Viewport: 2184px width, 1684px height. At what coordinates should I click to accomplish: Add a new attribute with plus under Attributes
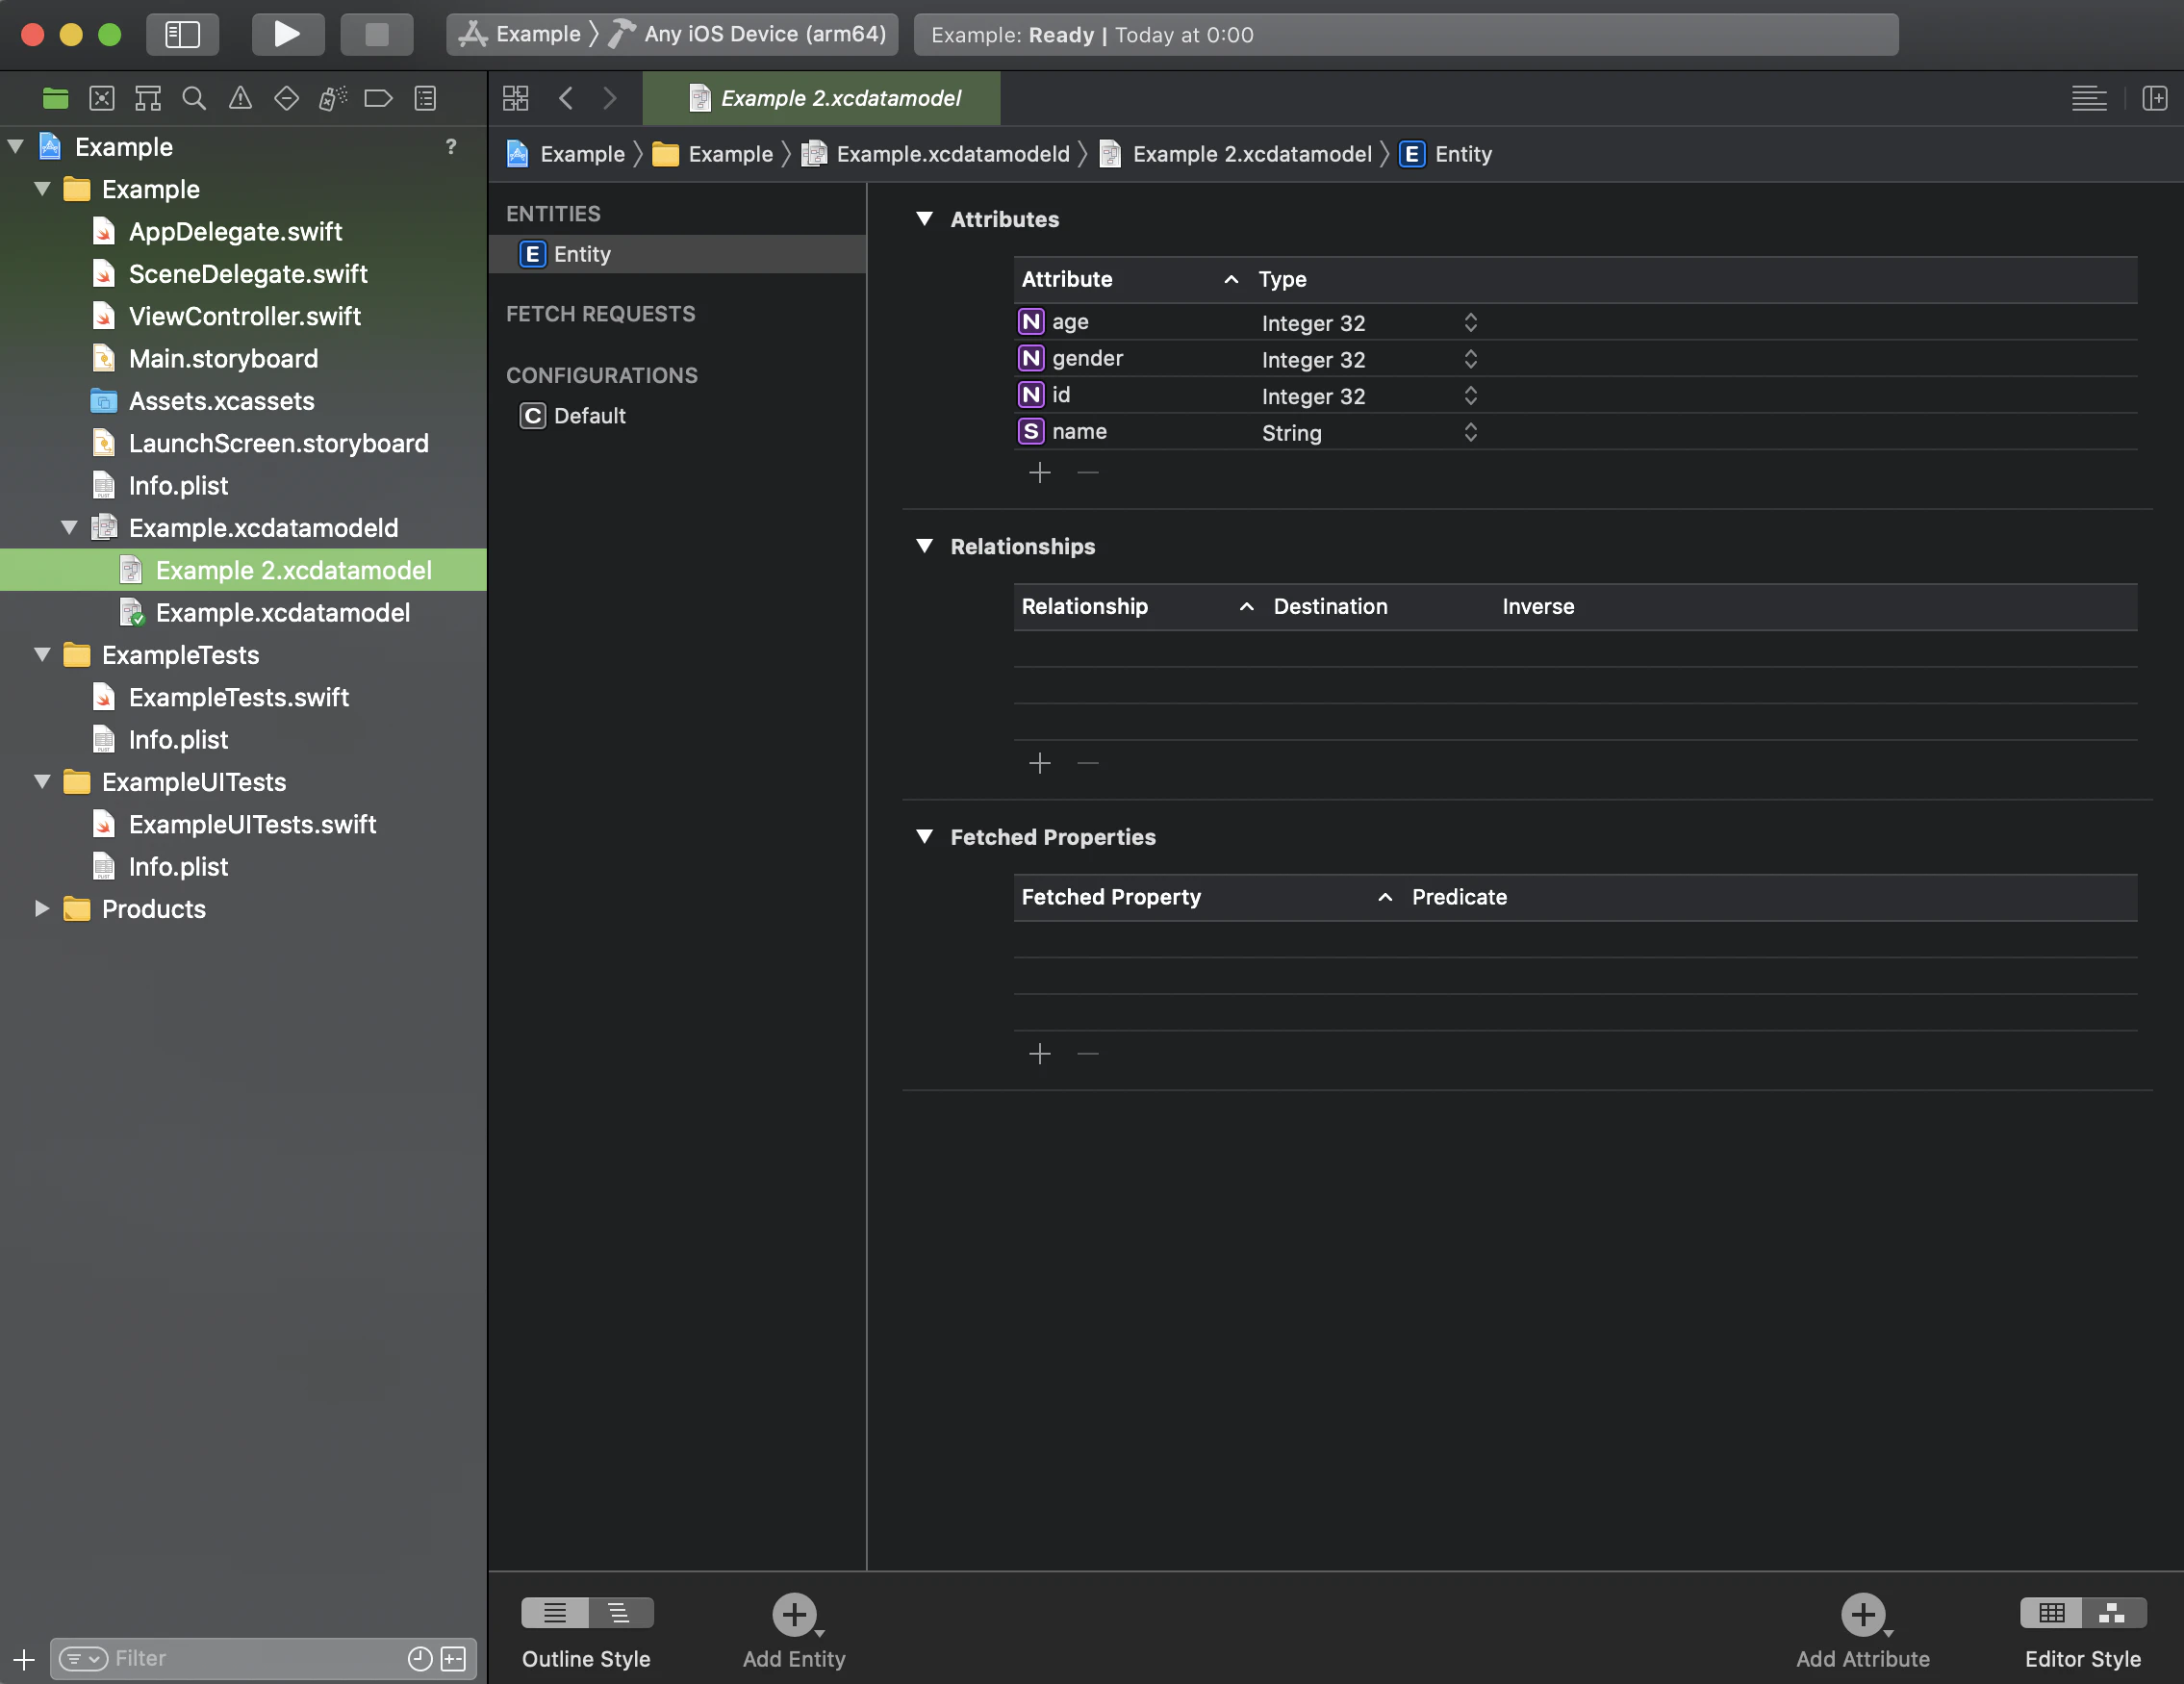(1040, 472)
